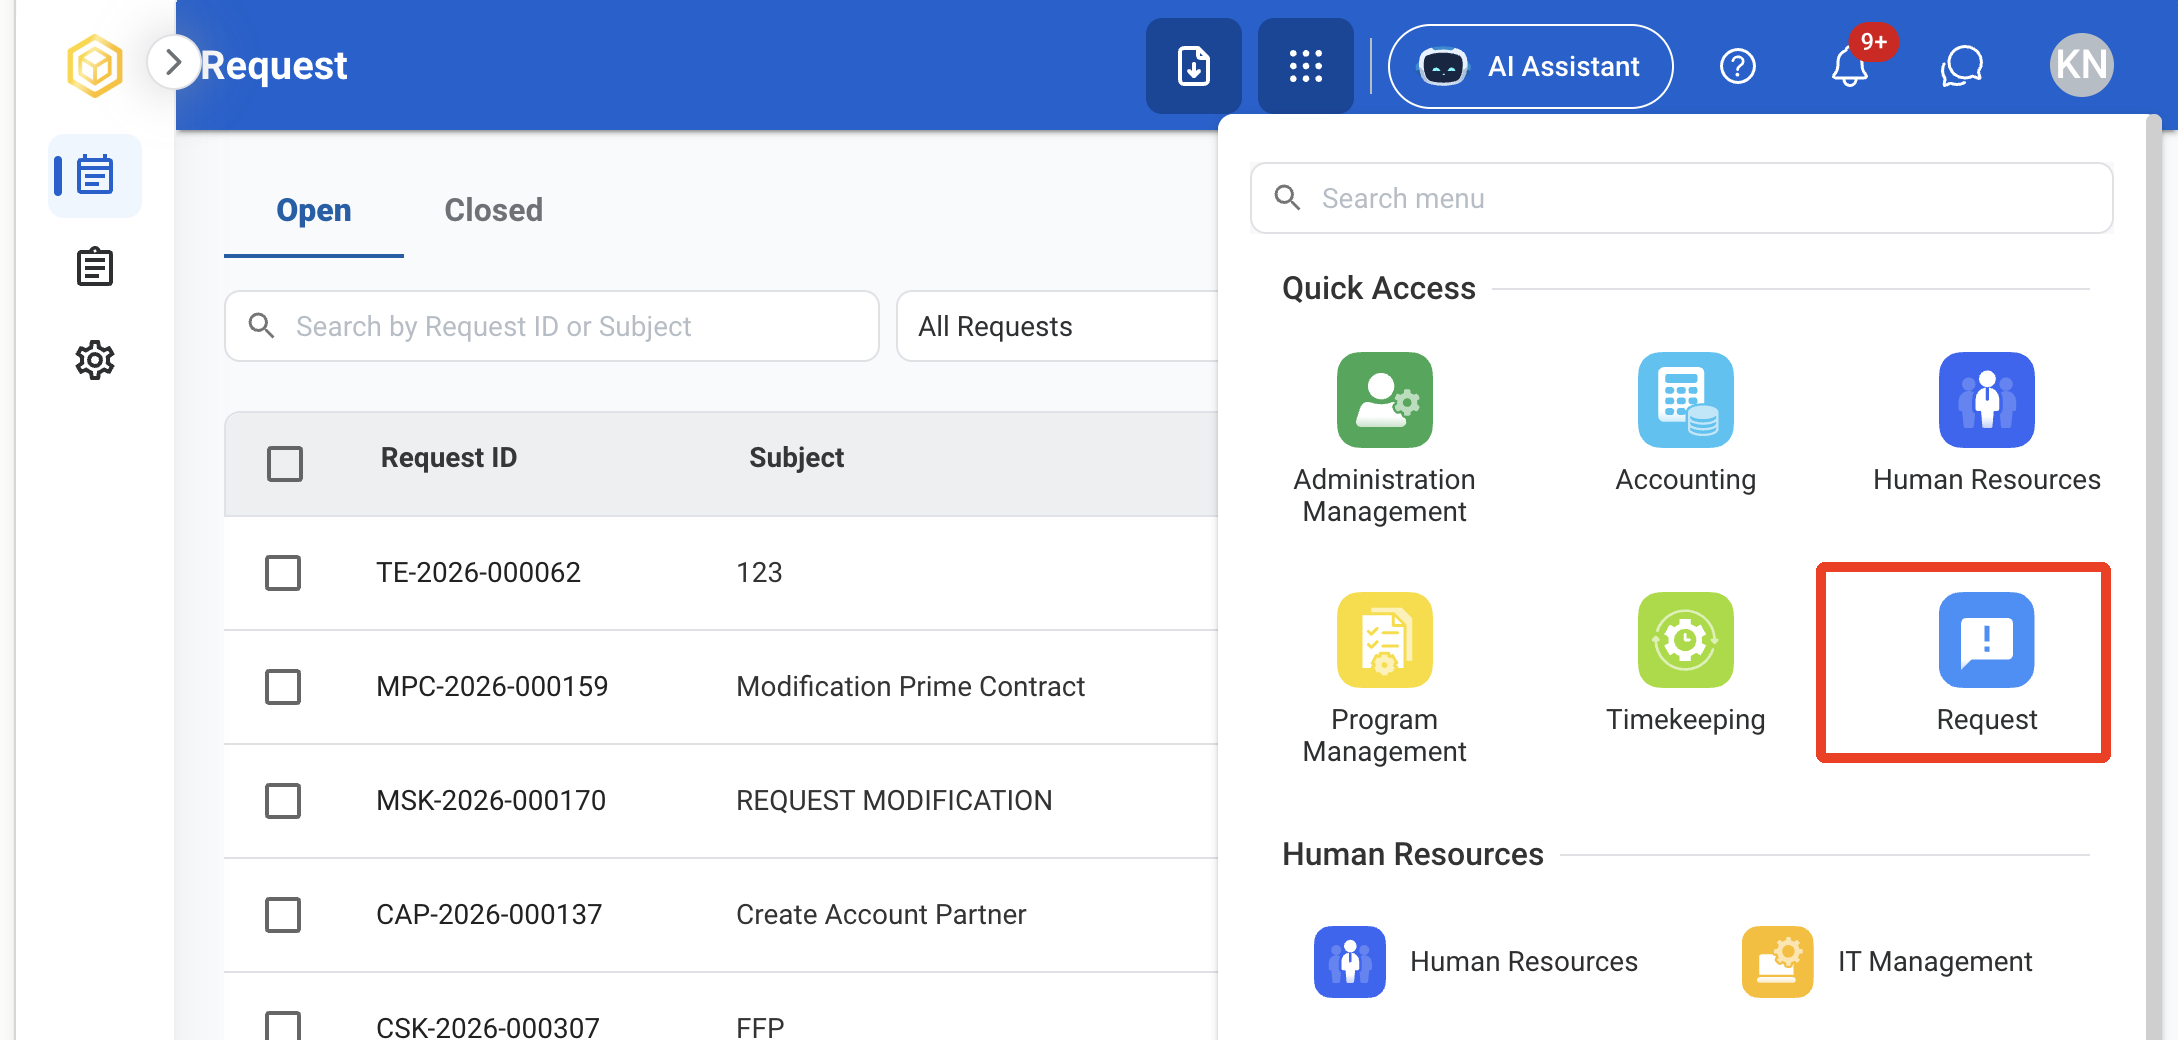Tick the select-all header checkbox
This screenshot has width=2178, height=1040.
(285, 464)
